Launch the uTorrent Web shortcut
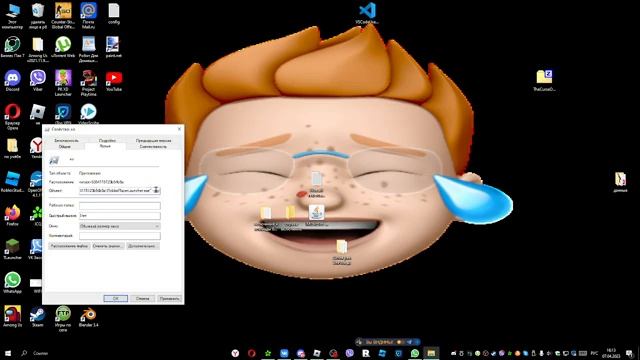 click(63, 47)
